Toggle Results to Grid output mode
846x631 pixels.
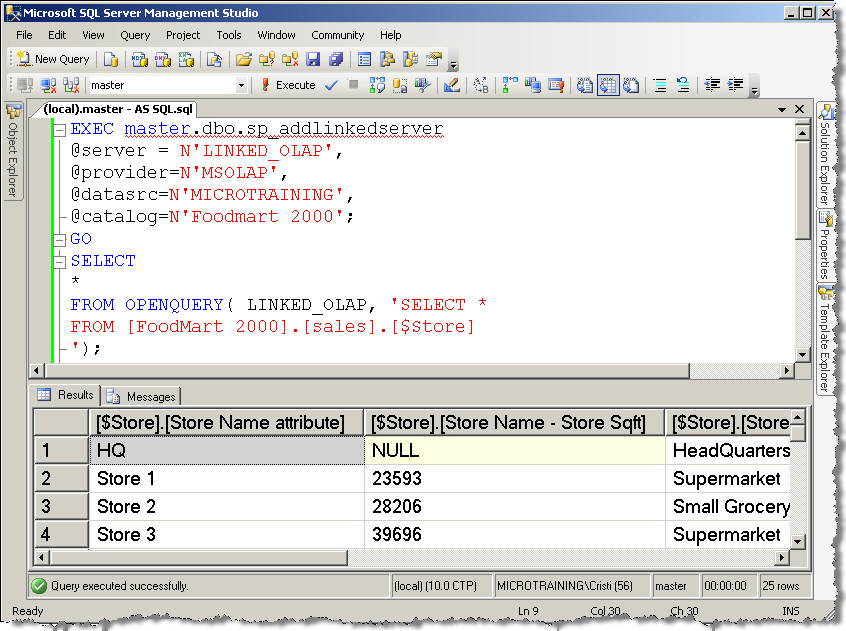pyautogui.click(x=608, y=85)
